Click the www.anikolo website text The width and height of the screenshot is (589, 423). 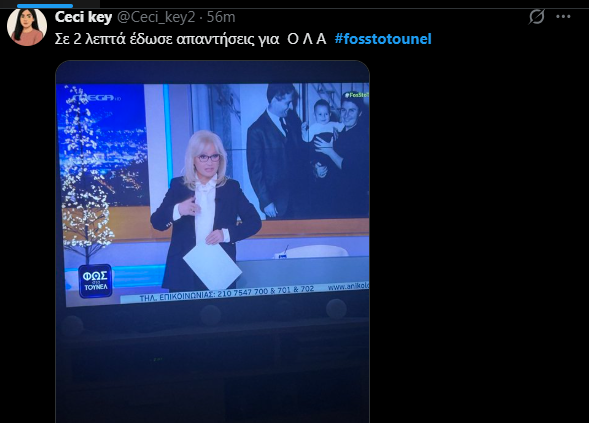348,287
